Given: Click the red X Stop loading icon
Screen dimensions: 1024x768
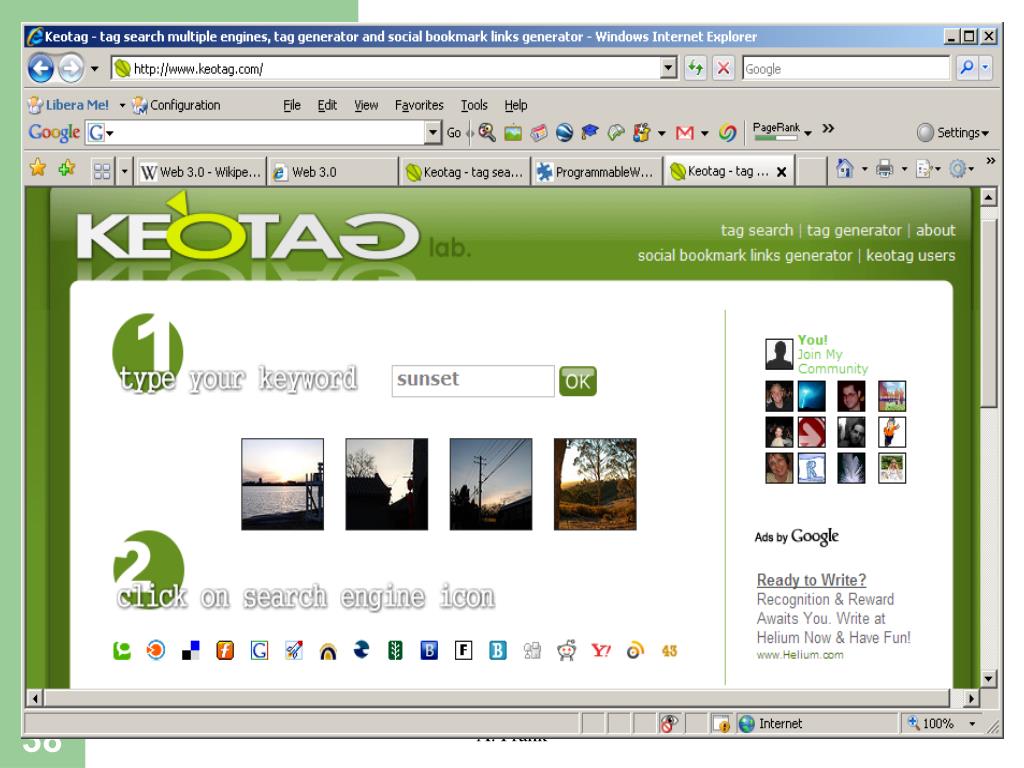Looking at the screenshot, I should [724, 68].
